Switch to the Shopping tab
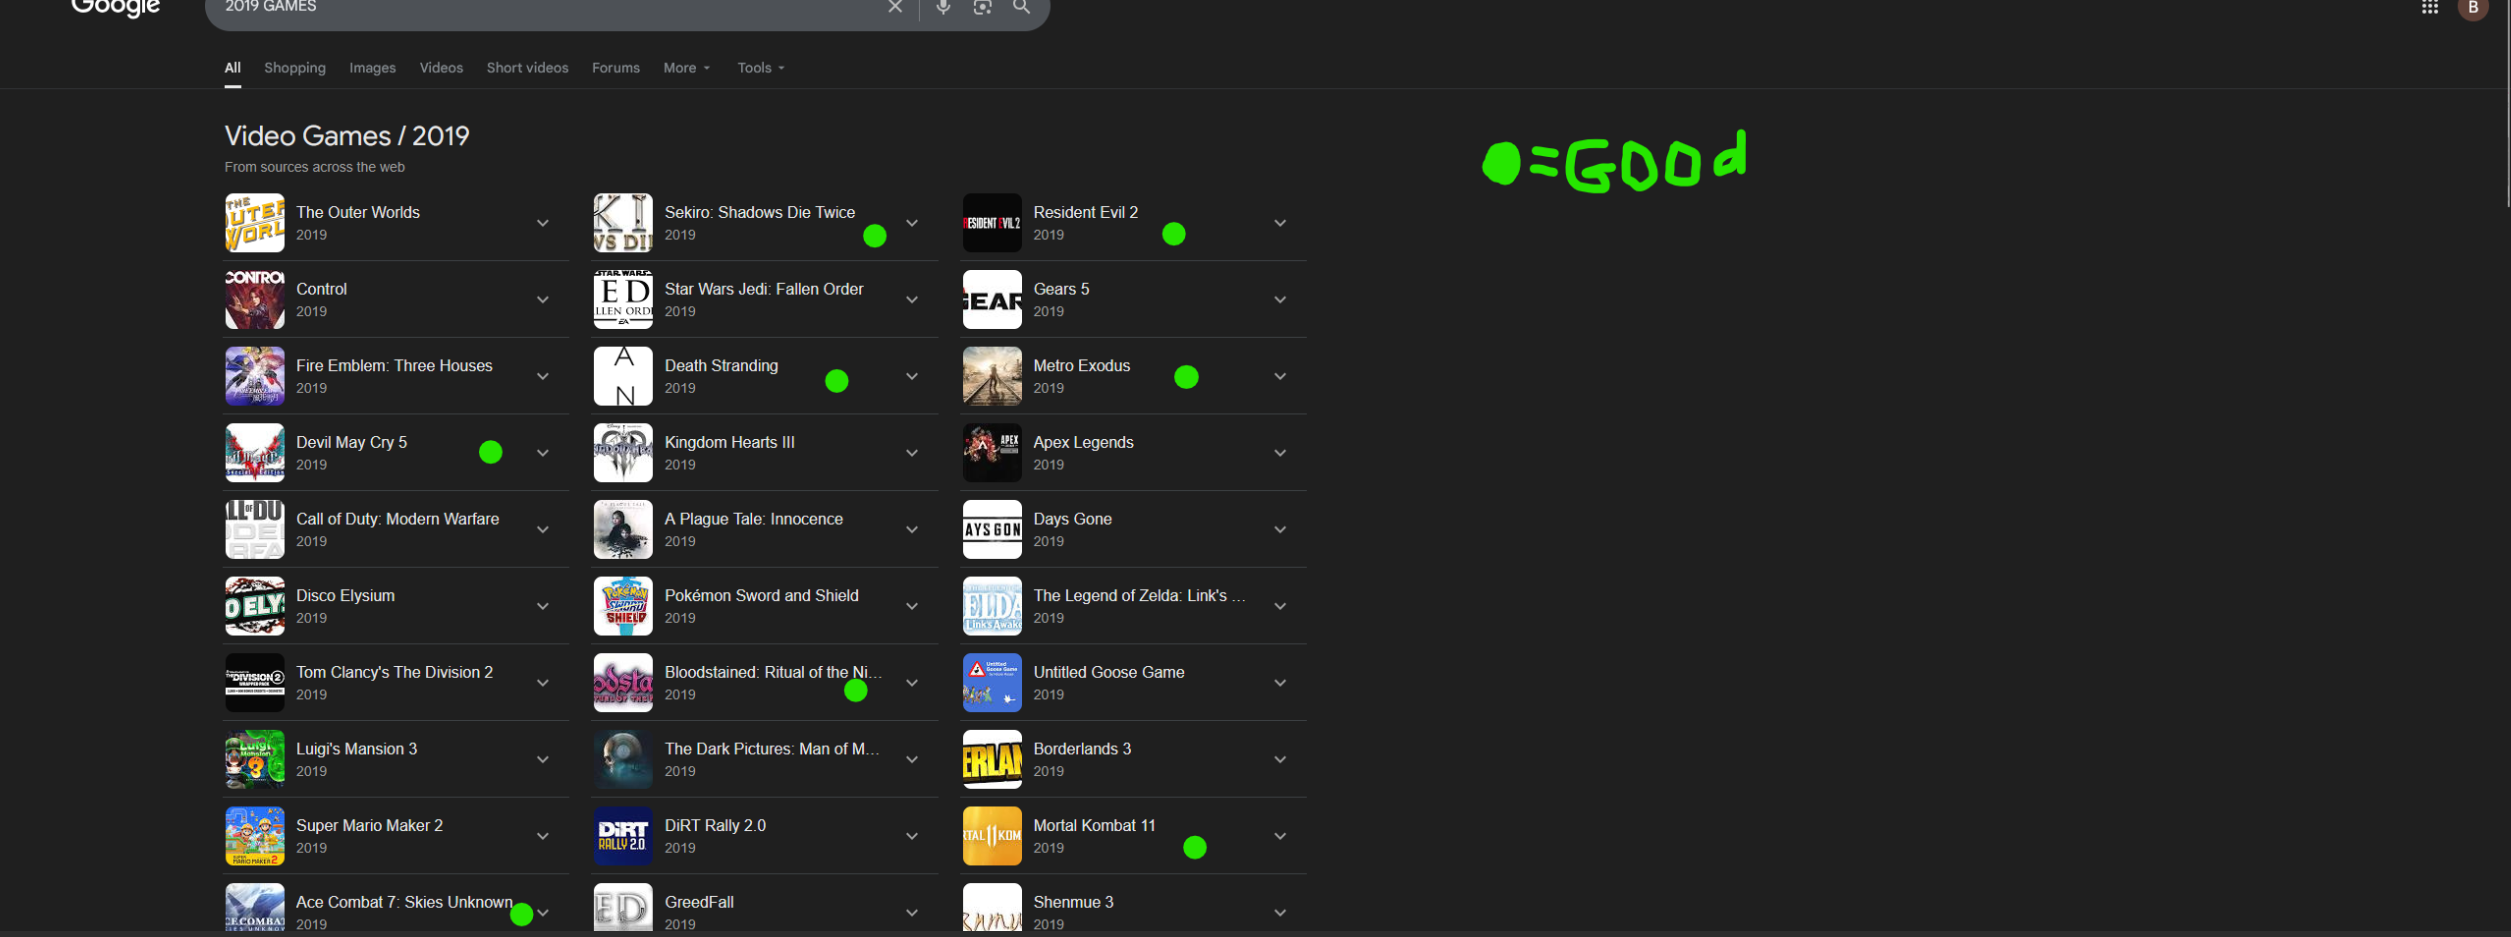 295,68
